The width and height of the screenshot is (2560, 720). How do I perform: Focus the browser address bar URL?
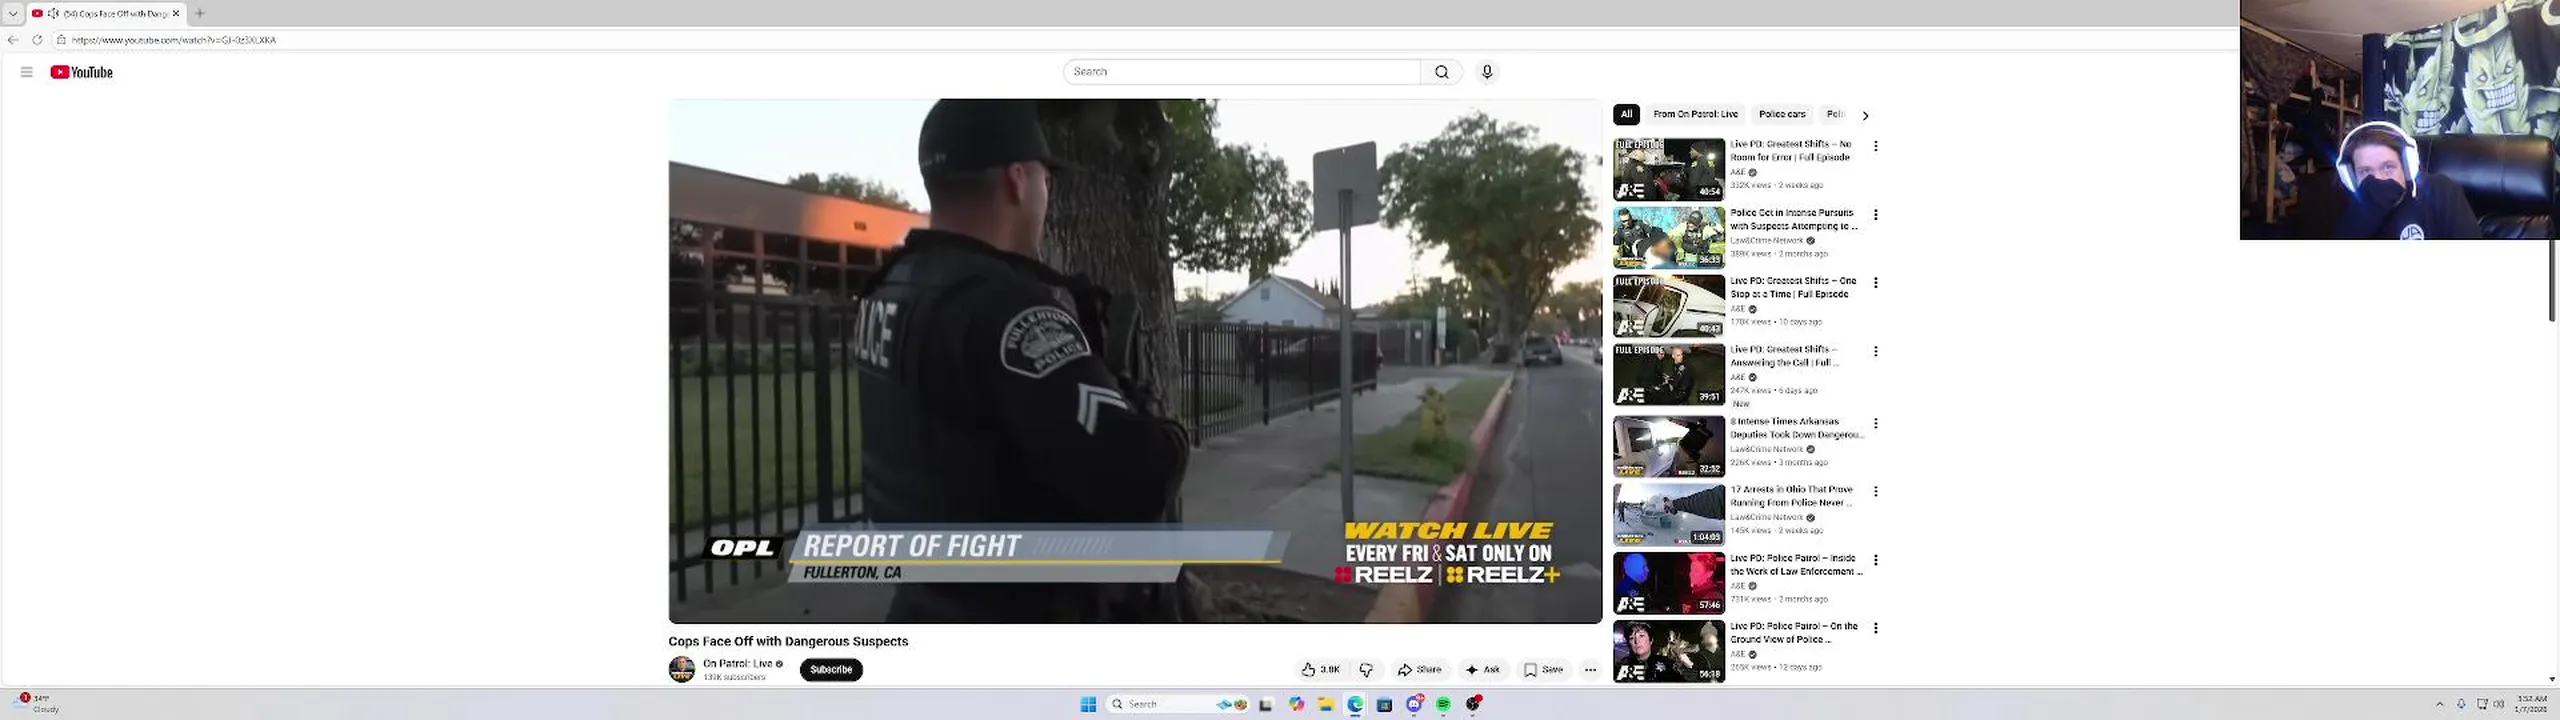[x=174, y=40]
